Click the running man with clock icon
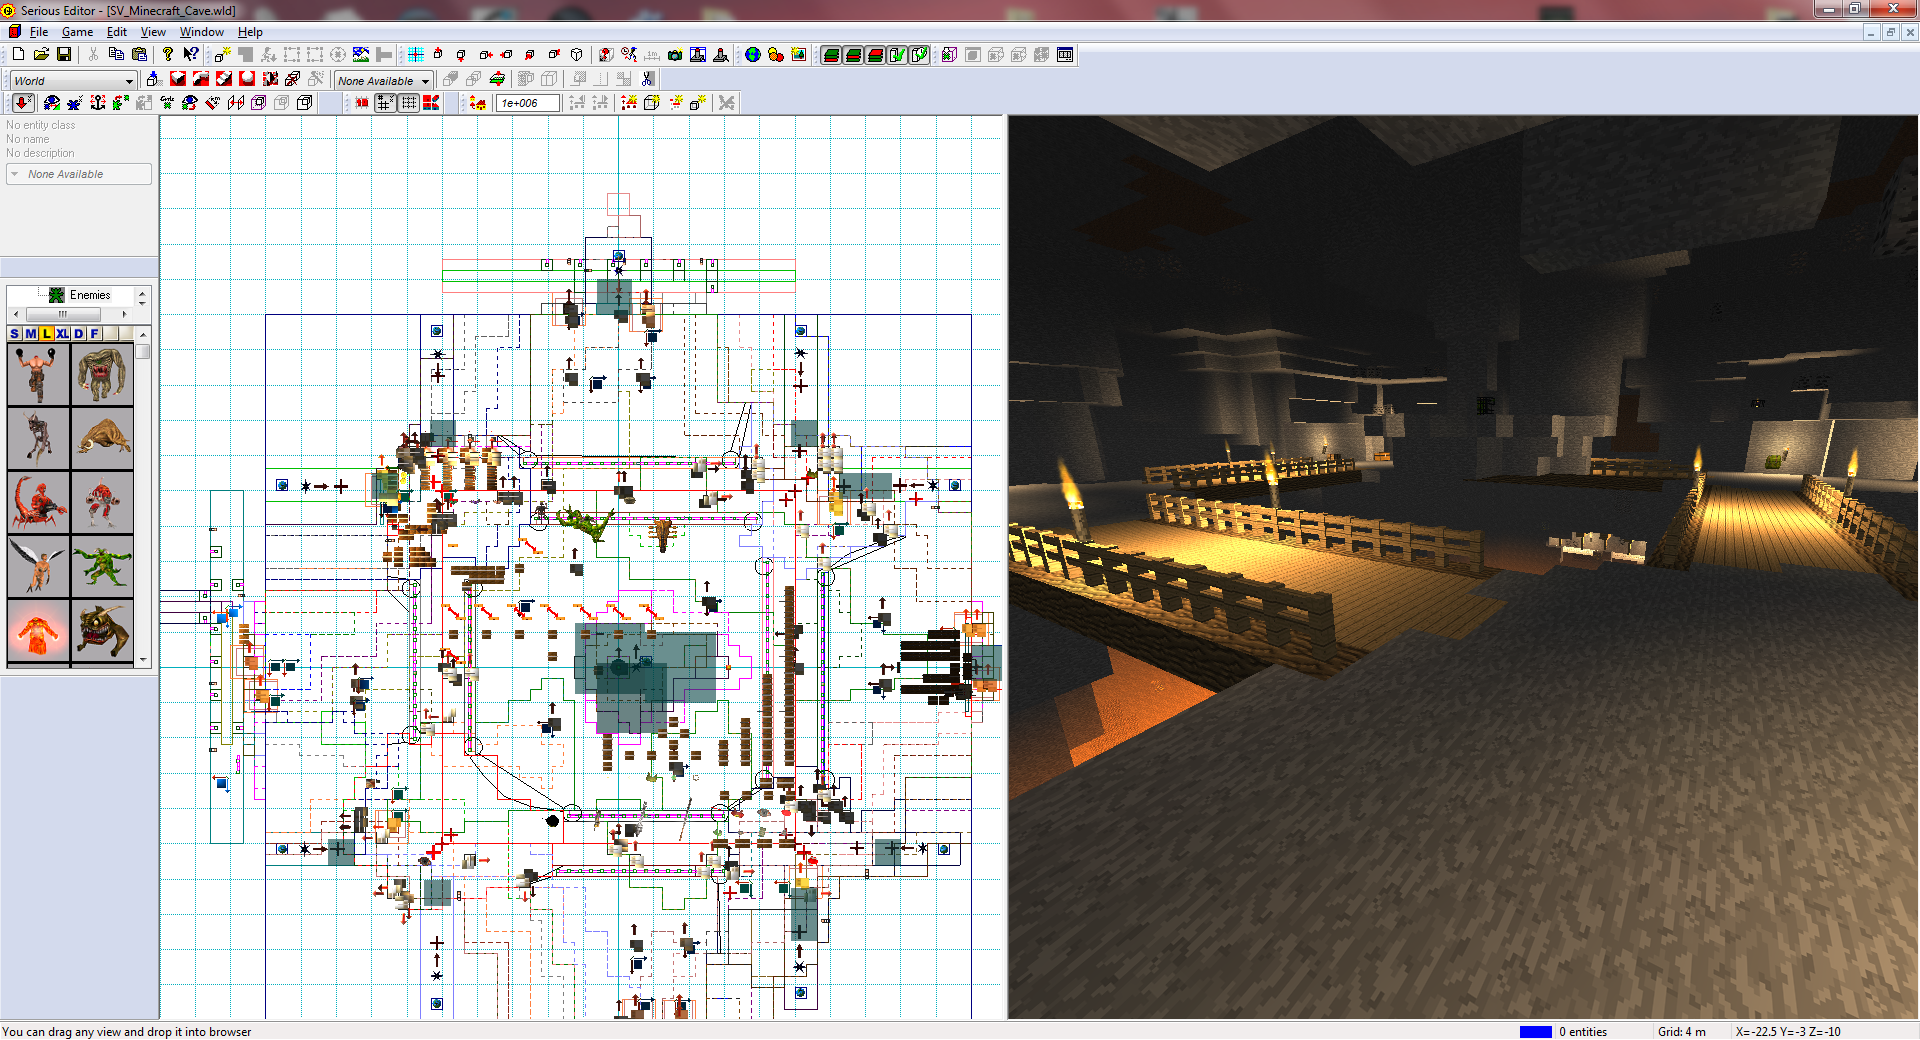 [629, 54]
